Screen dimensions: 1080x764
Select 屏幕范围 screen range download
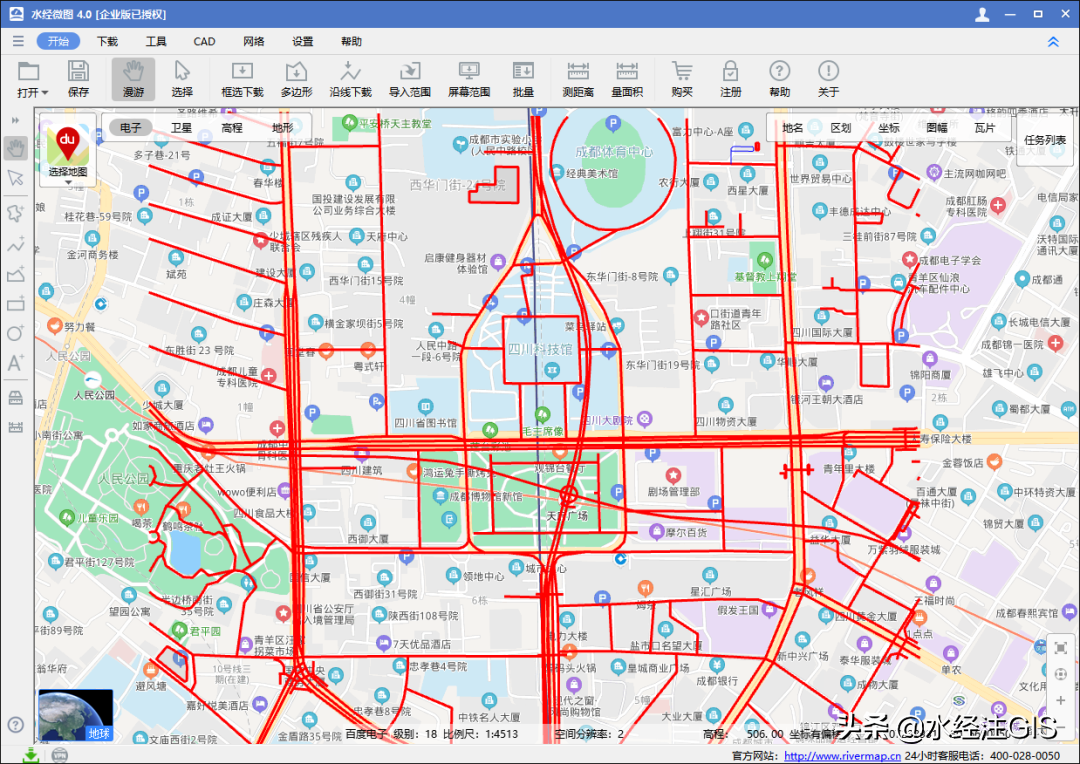(x=469, y=79)
